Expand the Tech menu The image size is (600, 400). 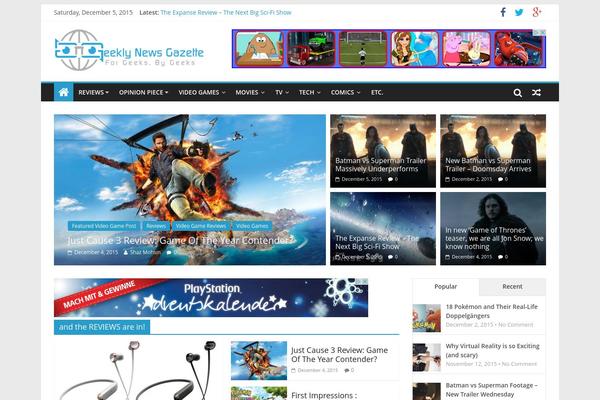[x=310, y=92]
